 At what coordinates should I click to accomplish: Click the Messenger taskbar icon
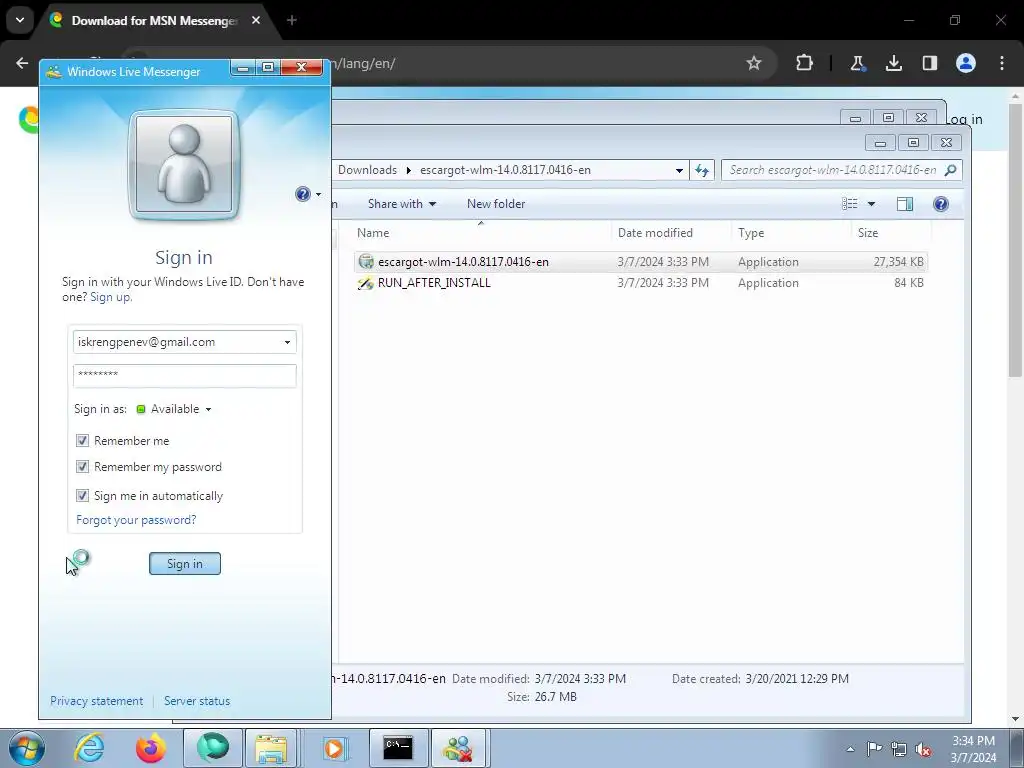coord(458,748)
